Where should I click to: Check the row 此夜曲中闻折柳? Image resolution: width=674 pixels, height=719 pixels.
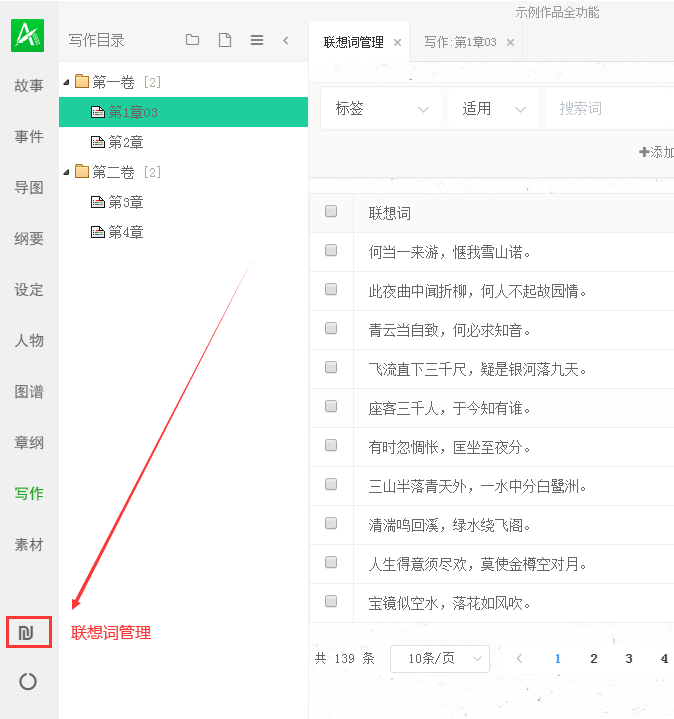click(x=331, y=289)
